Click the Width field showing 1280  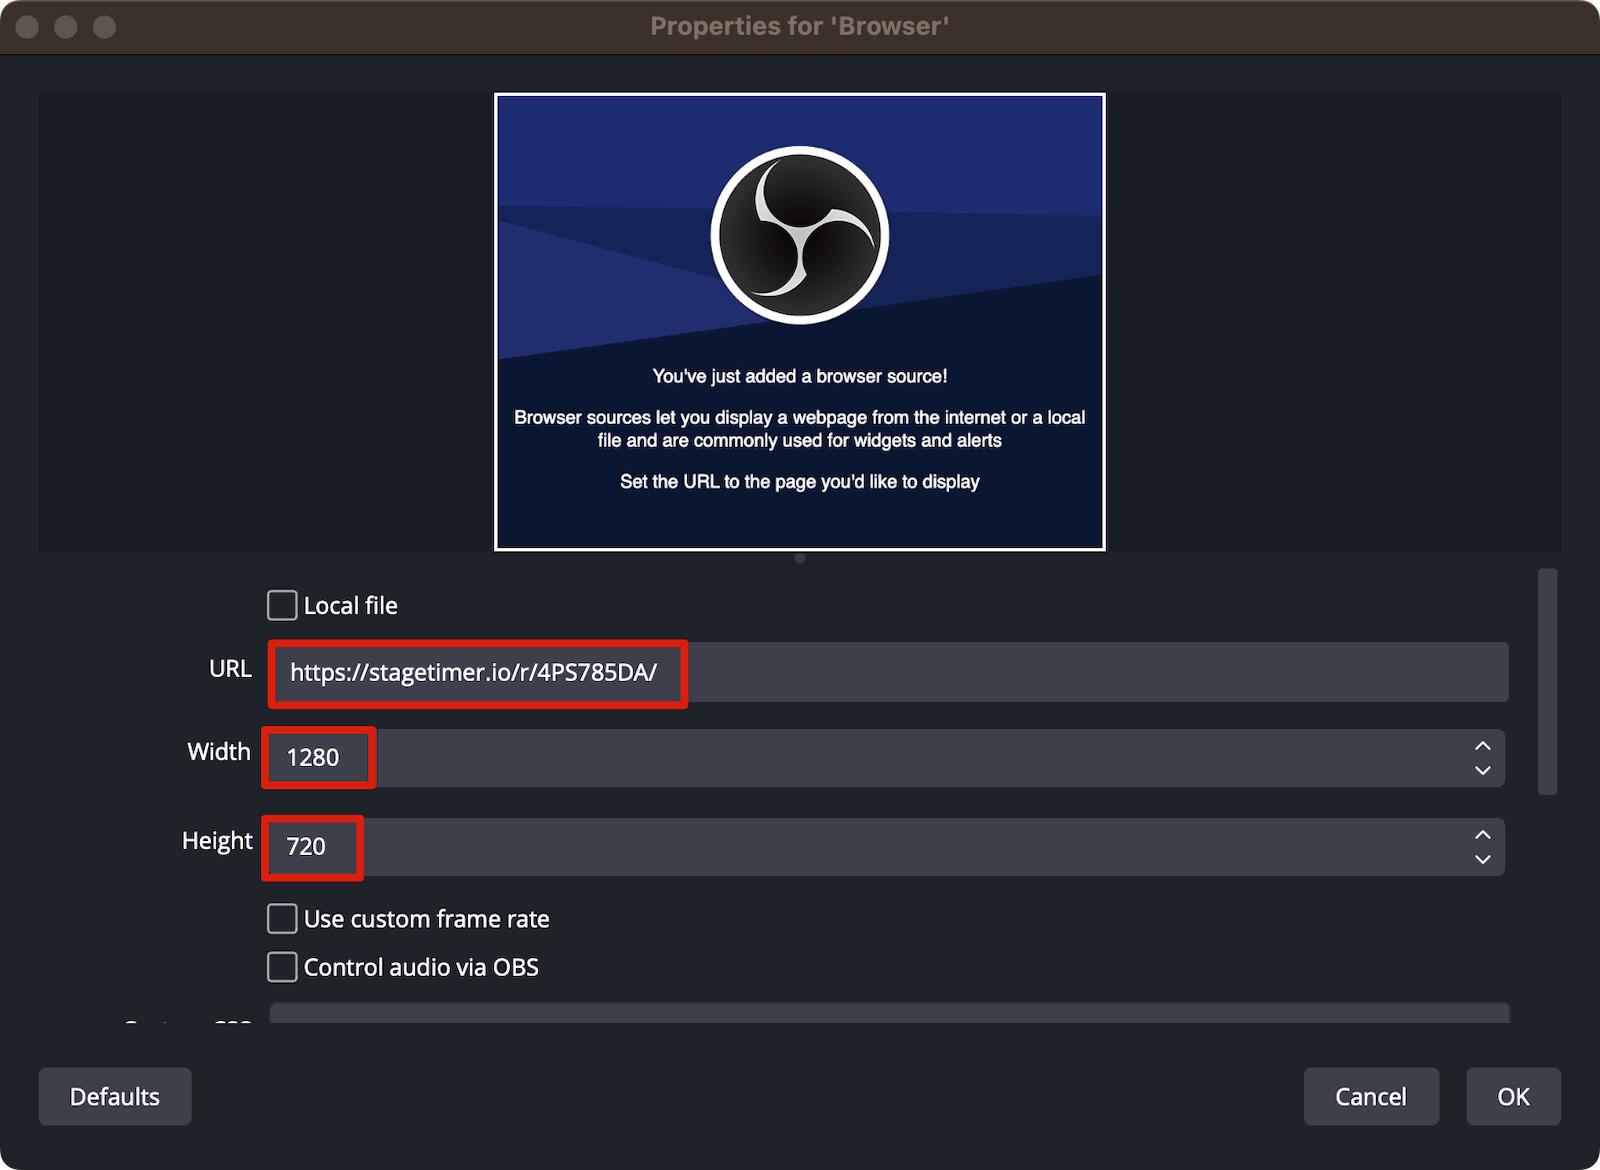(x=317, y=758)
